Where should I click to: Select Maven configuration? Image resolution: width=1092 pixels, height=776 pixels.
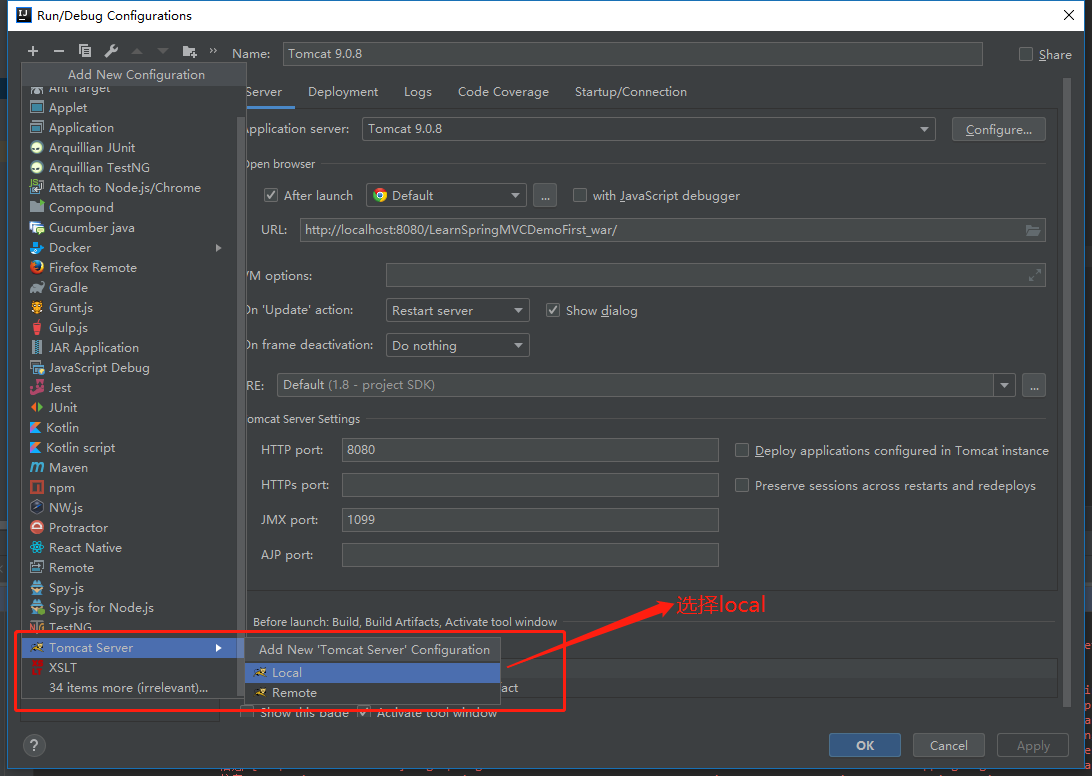pyautogui.click(x=130, y=467)
